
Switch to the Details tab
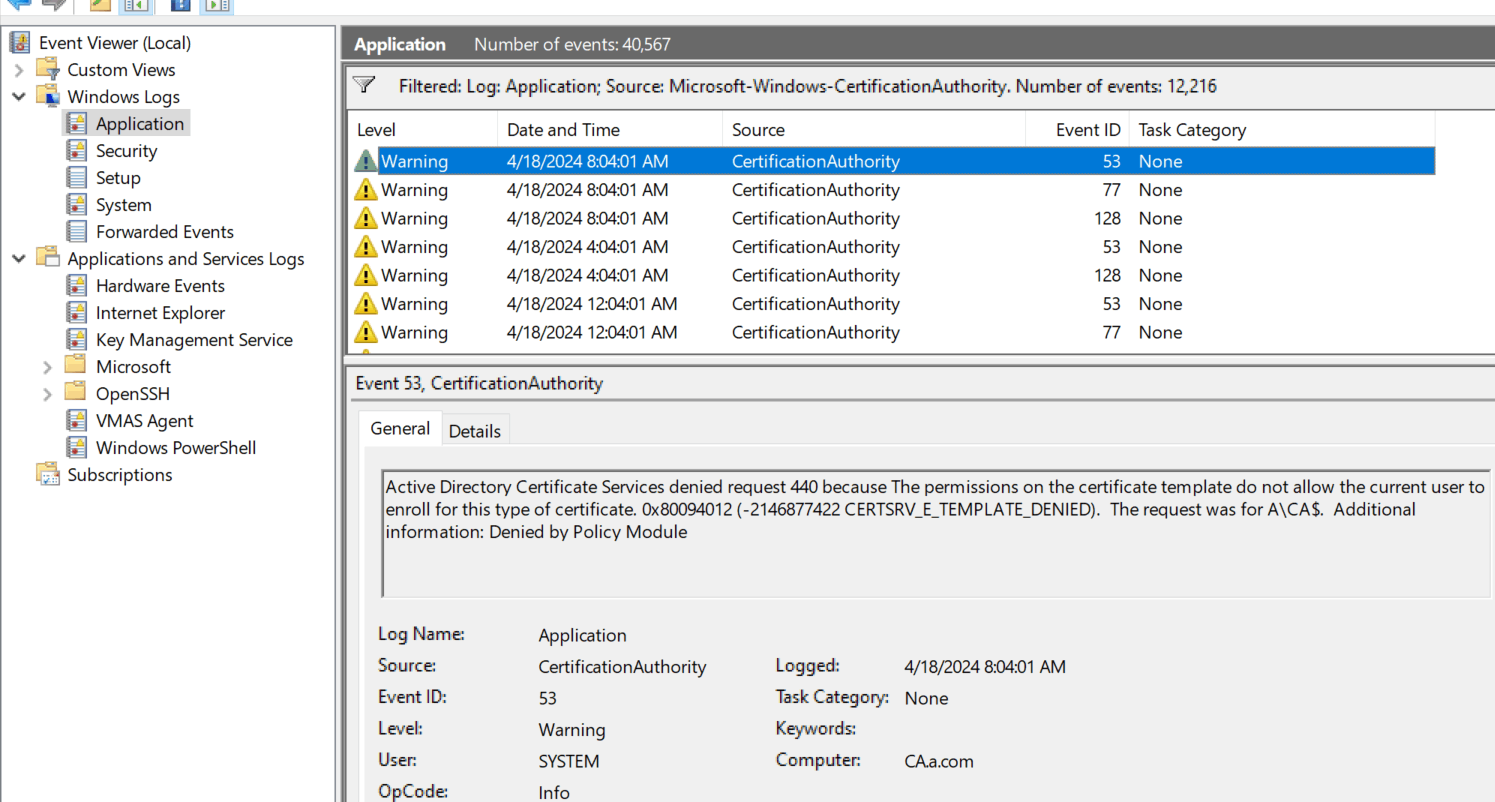[x=474, y=431]
